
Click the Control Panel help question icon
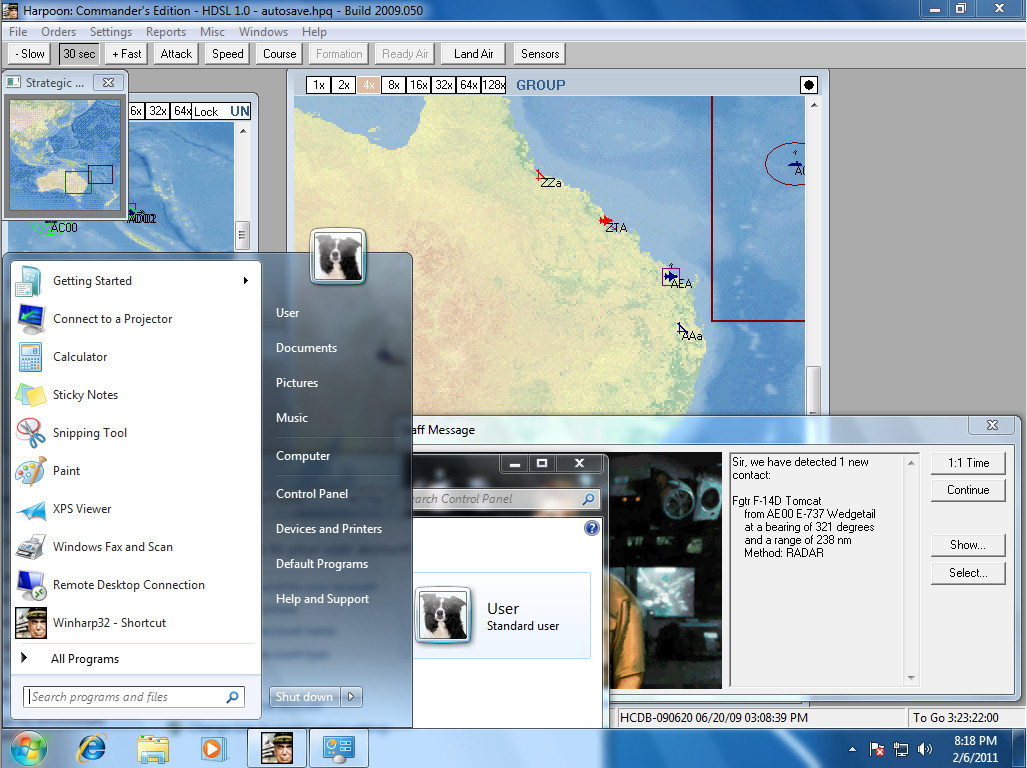(x=591, y=528)
